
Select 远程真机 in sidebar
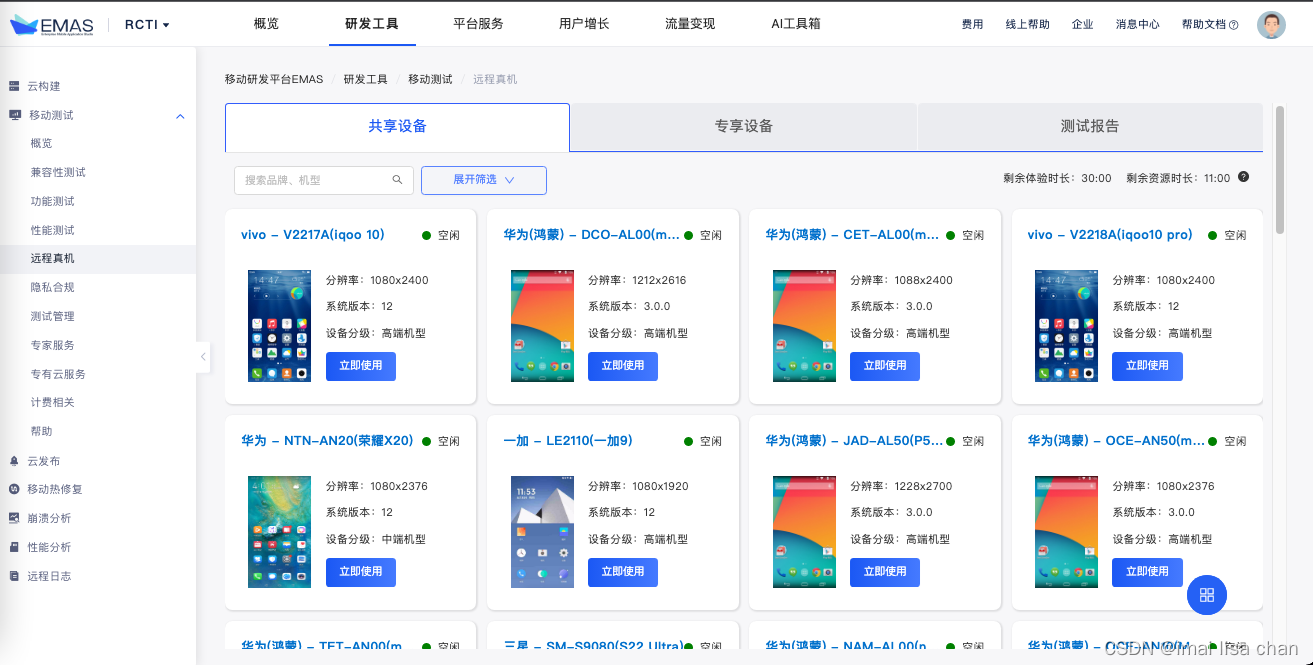[52, 258]
